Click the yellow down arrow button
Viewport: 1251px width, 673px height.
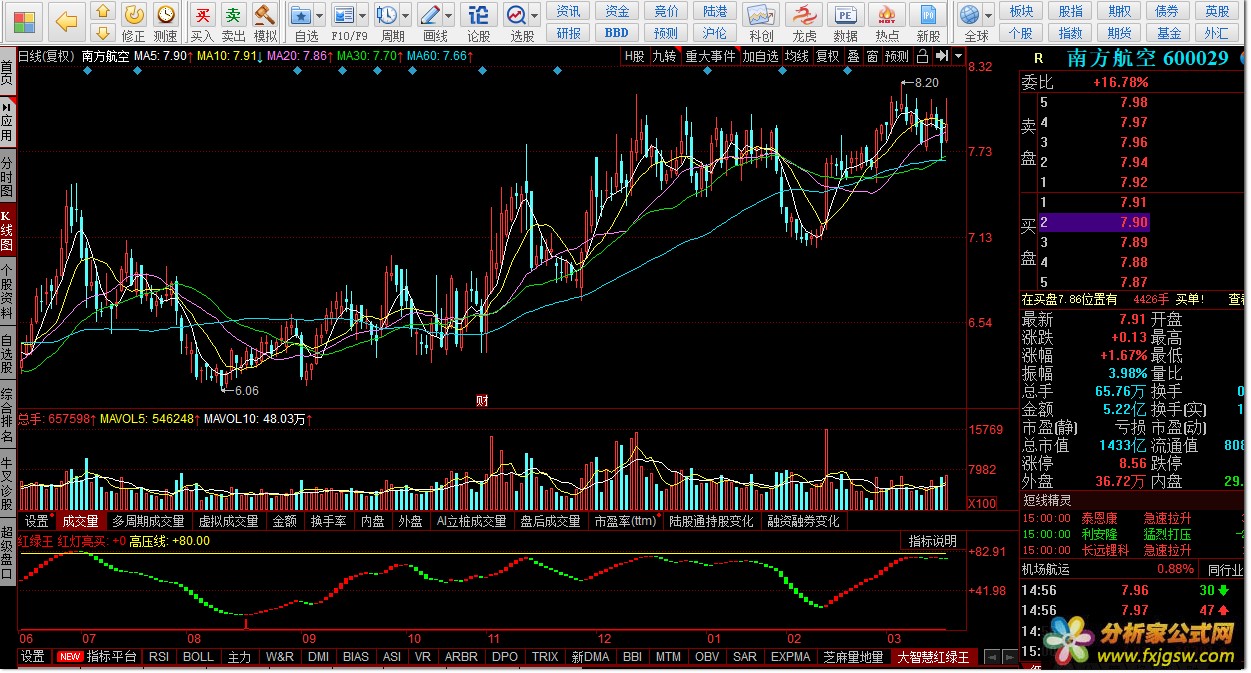coord(103,31)
